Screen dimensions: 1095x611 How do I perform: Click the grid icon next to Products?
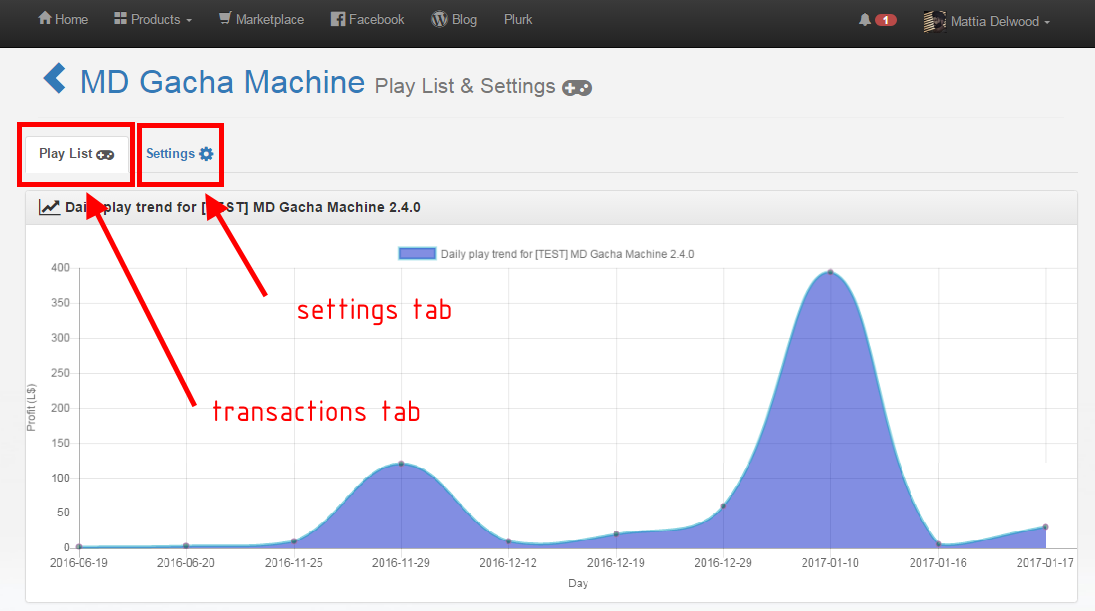point(122,18)
